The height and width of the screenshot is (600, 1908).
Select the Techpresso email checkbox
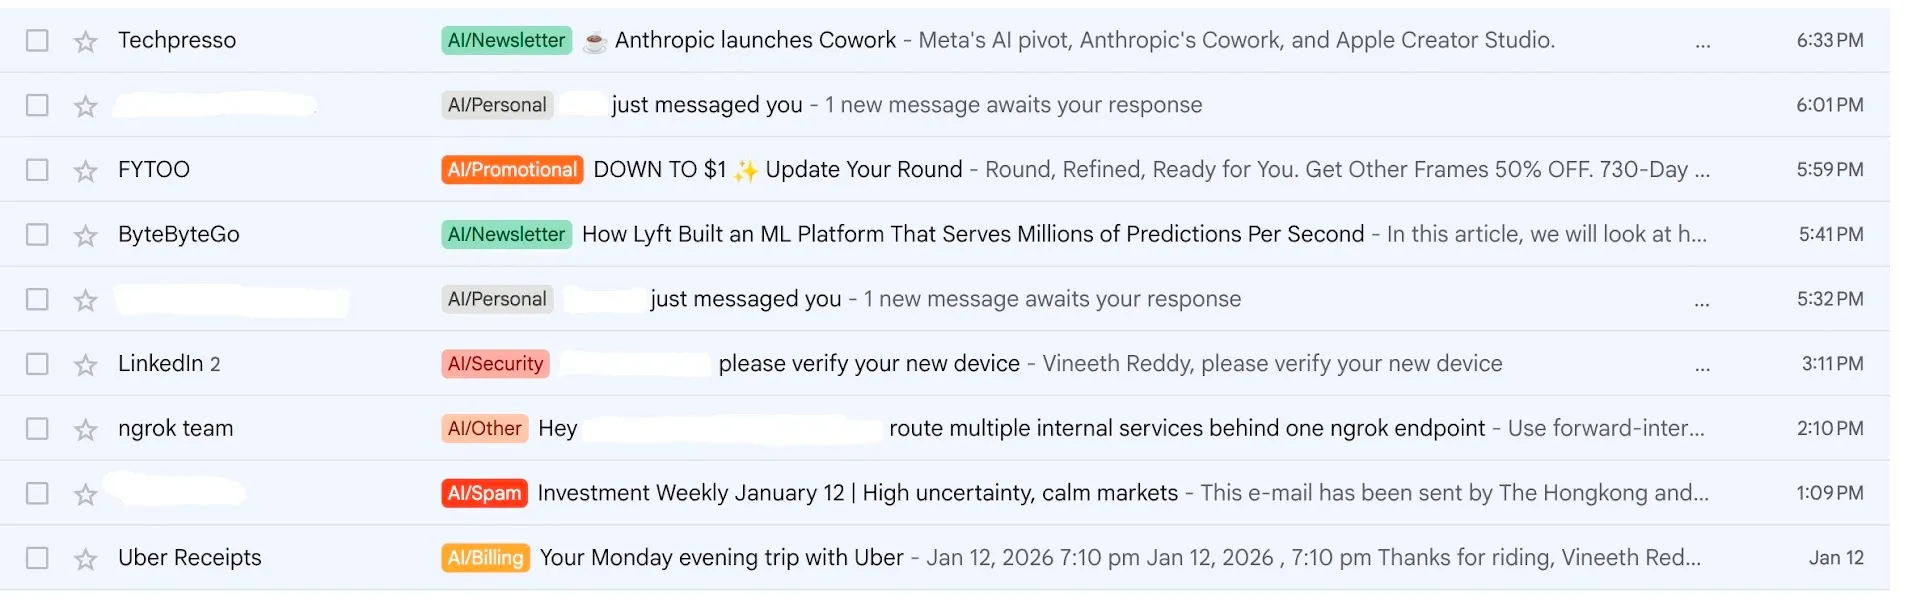(37, 40)
